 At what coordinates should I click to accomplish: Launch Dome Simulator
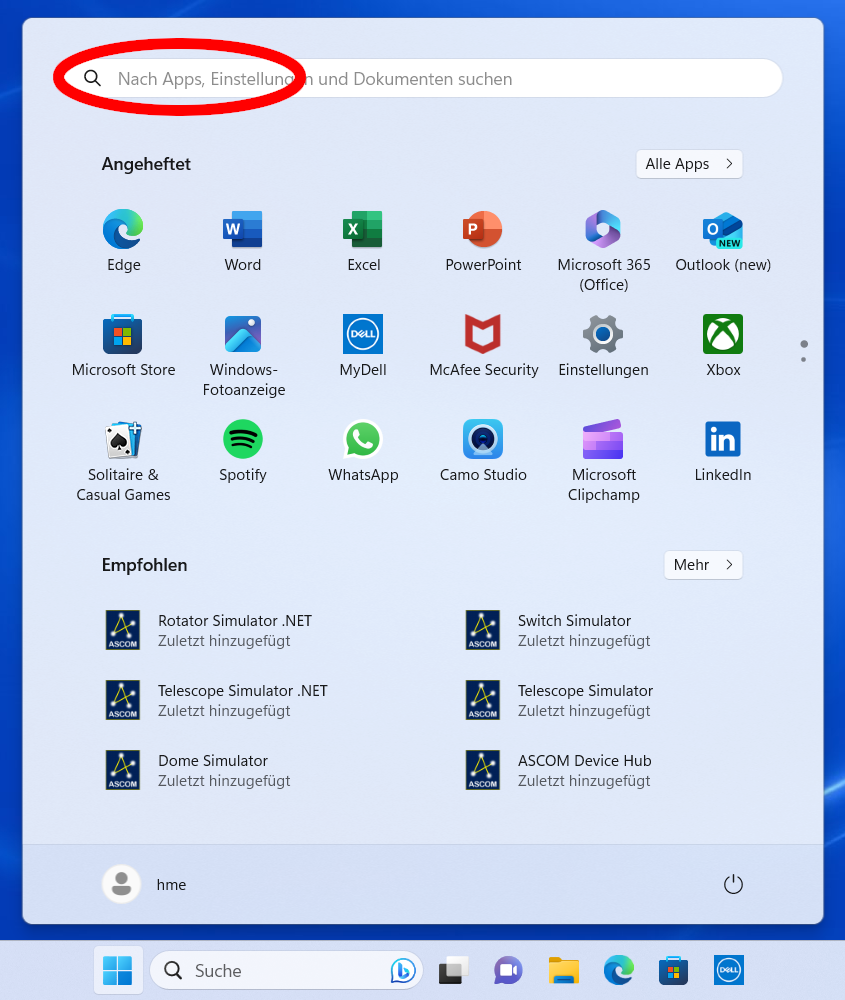(x=198, y=770)
